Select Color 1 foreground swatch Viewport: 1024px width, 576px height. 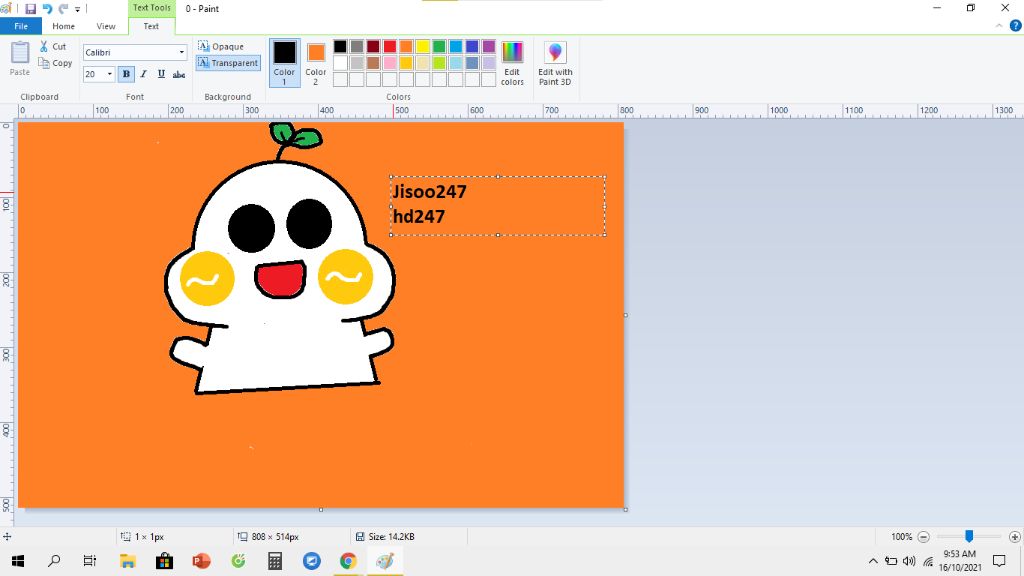tap(284, 63)
